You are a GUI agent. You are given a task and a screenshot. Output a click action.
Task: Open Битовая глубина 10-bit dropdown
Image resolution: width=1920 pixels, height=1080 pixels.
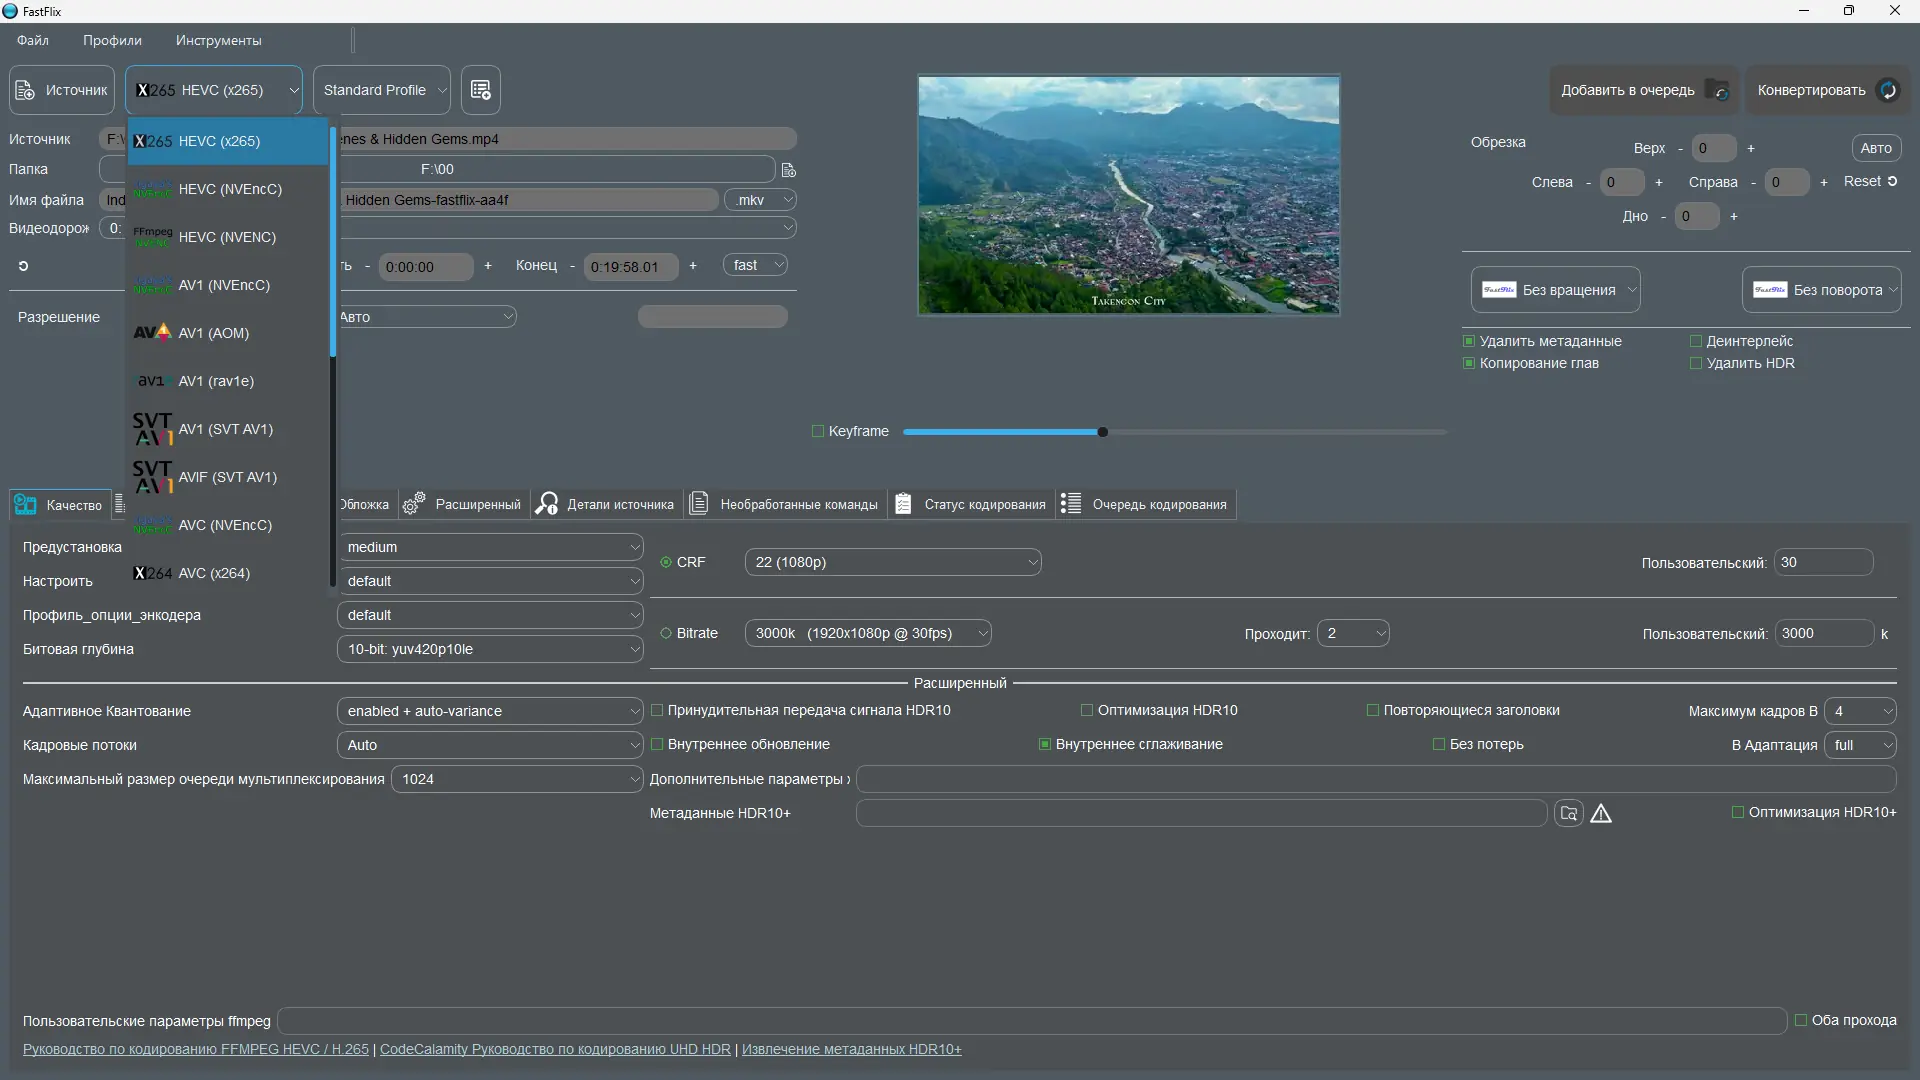[490, 649]
